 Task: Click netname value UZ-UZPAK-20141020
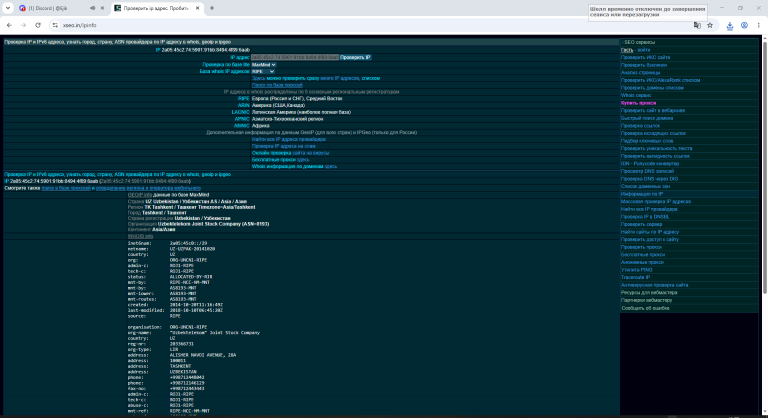click(x=192, y=249)
